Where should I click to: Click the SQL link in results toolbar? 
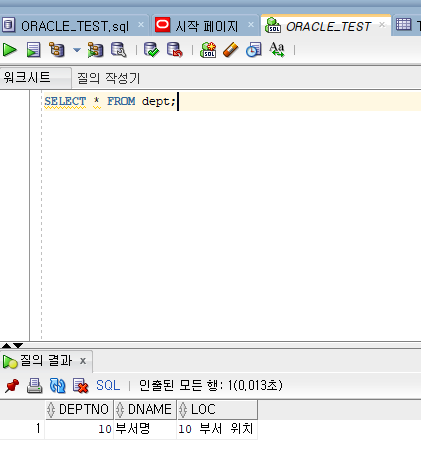(108, 386)
